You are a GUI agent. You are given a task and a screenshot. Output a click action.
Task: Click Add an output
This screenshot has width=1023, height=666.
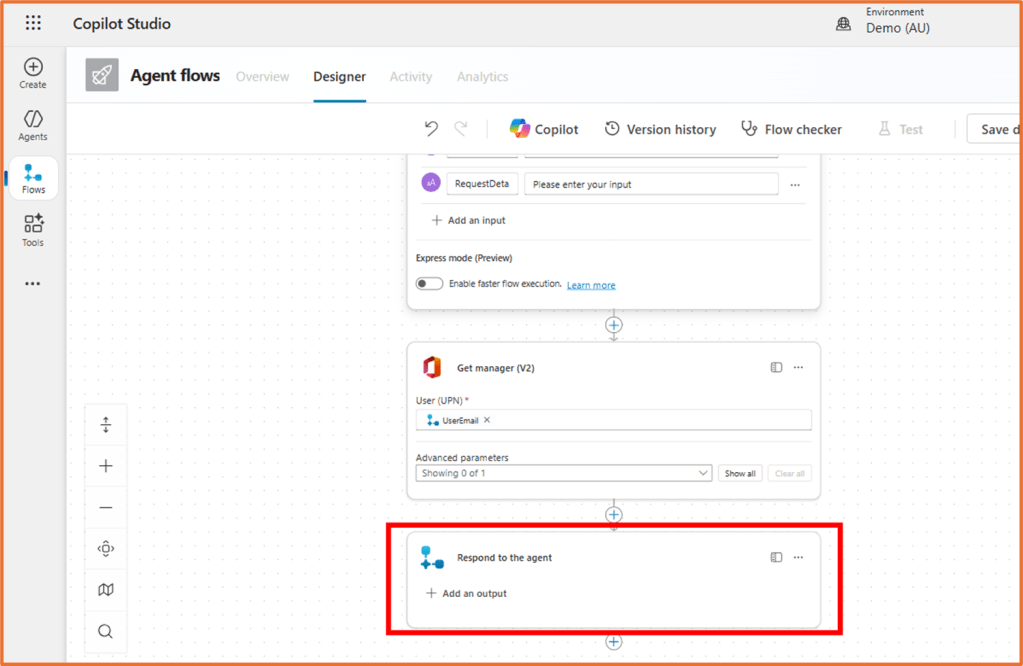tap(467, 593)
